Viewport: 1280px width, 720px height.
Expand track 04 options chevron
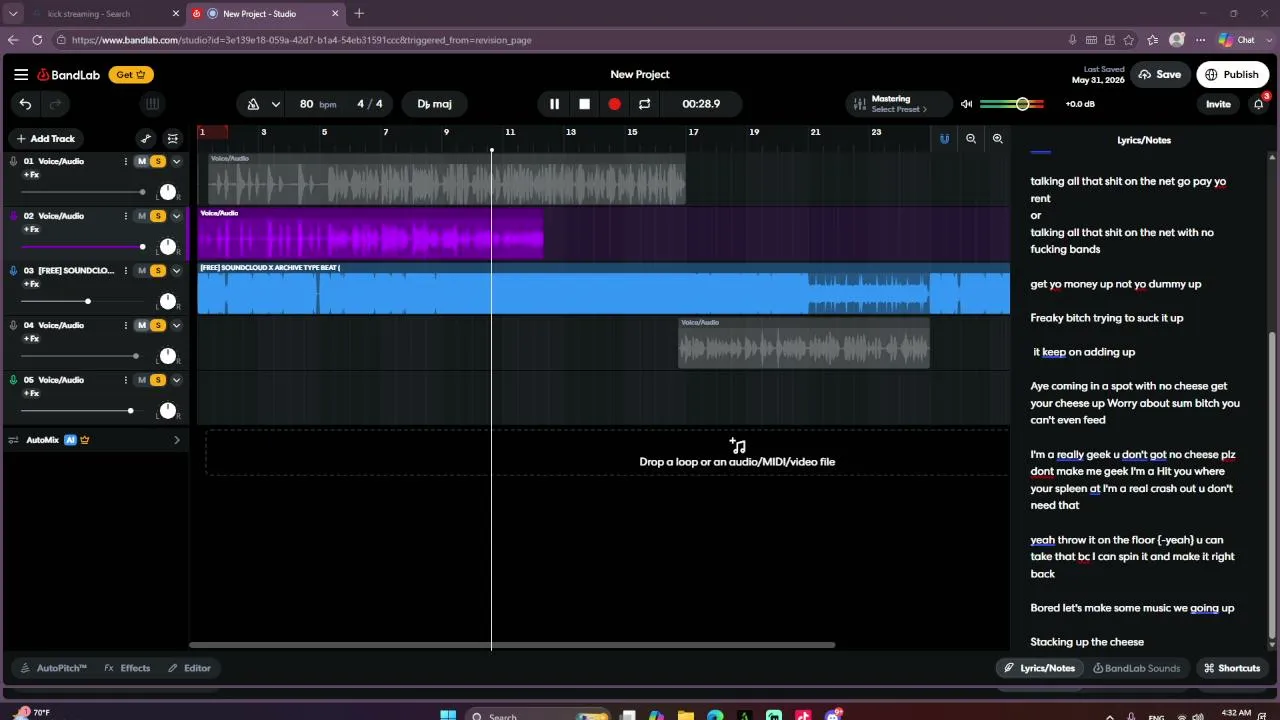(x=177, y=325)
